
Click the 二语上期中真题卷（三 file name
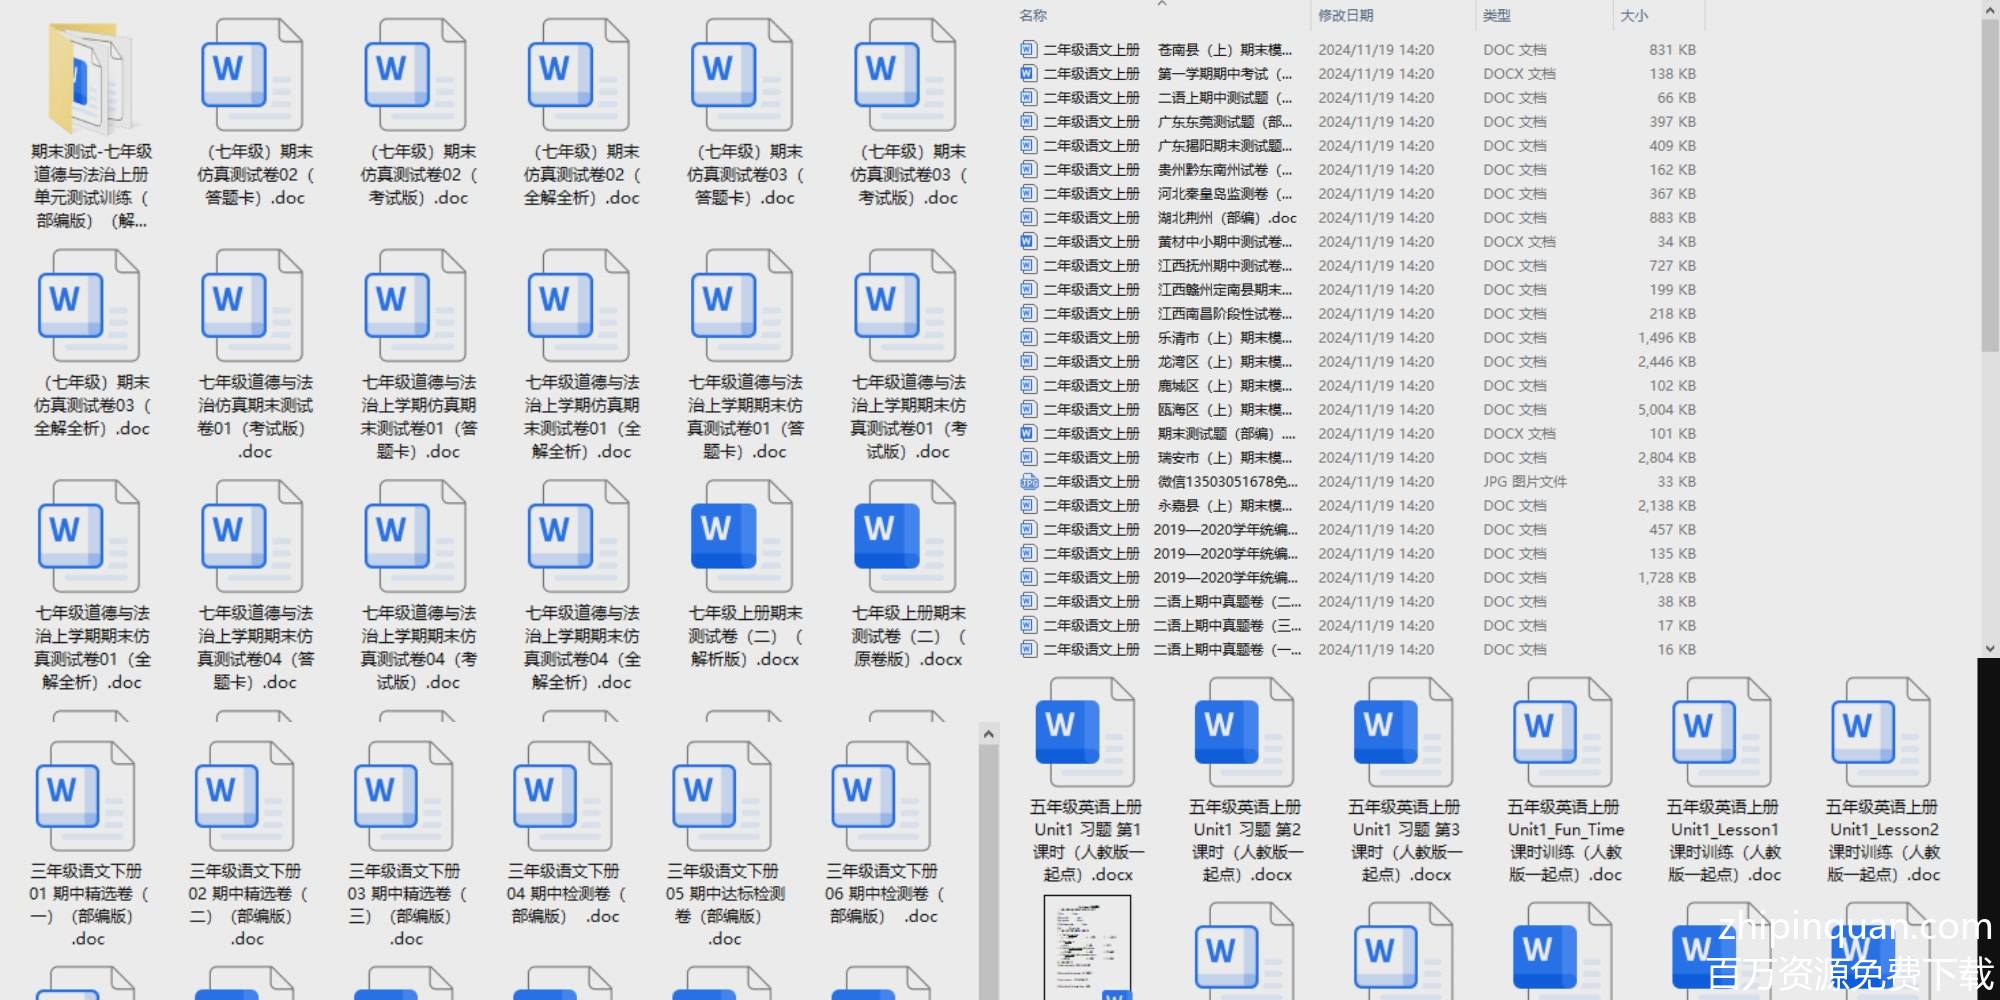(1227, 625)
